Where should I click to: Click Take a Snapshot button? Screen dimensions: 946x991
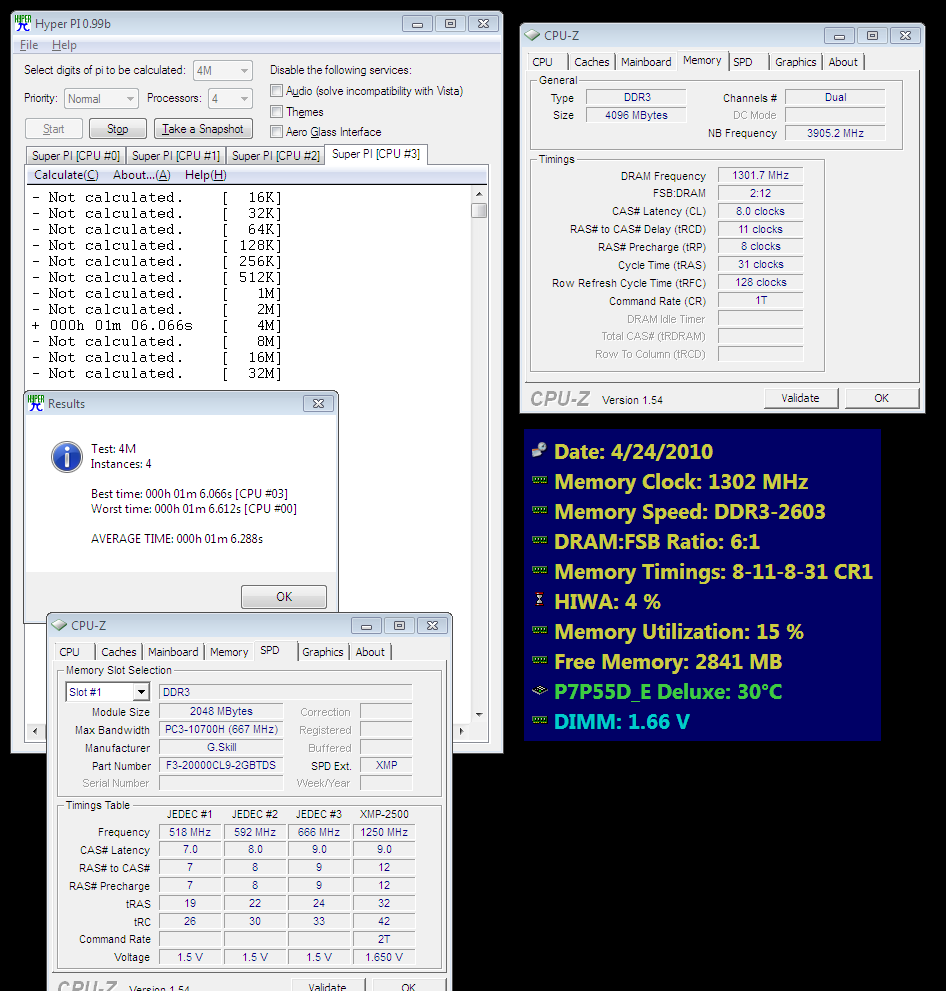[203, 129]
